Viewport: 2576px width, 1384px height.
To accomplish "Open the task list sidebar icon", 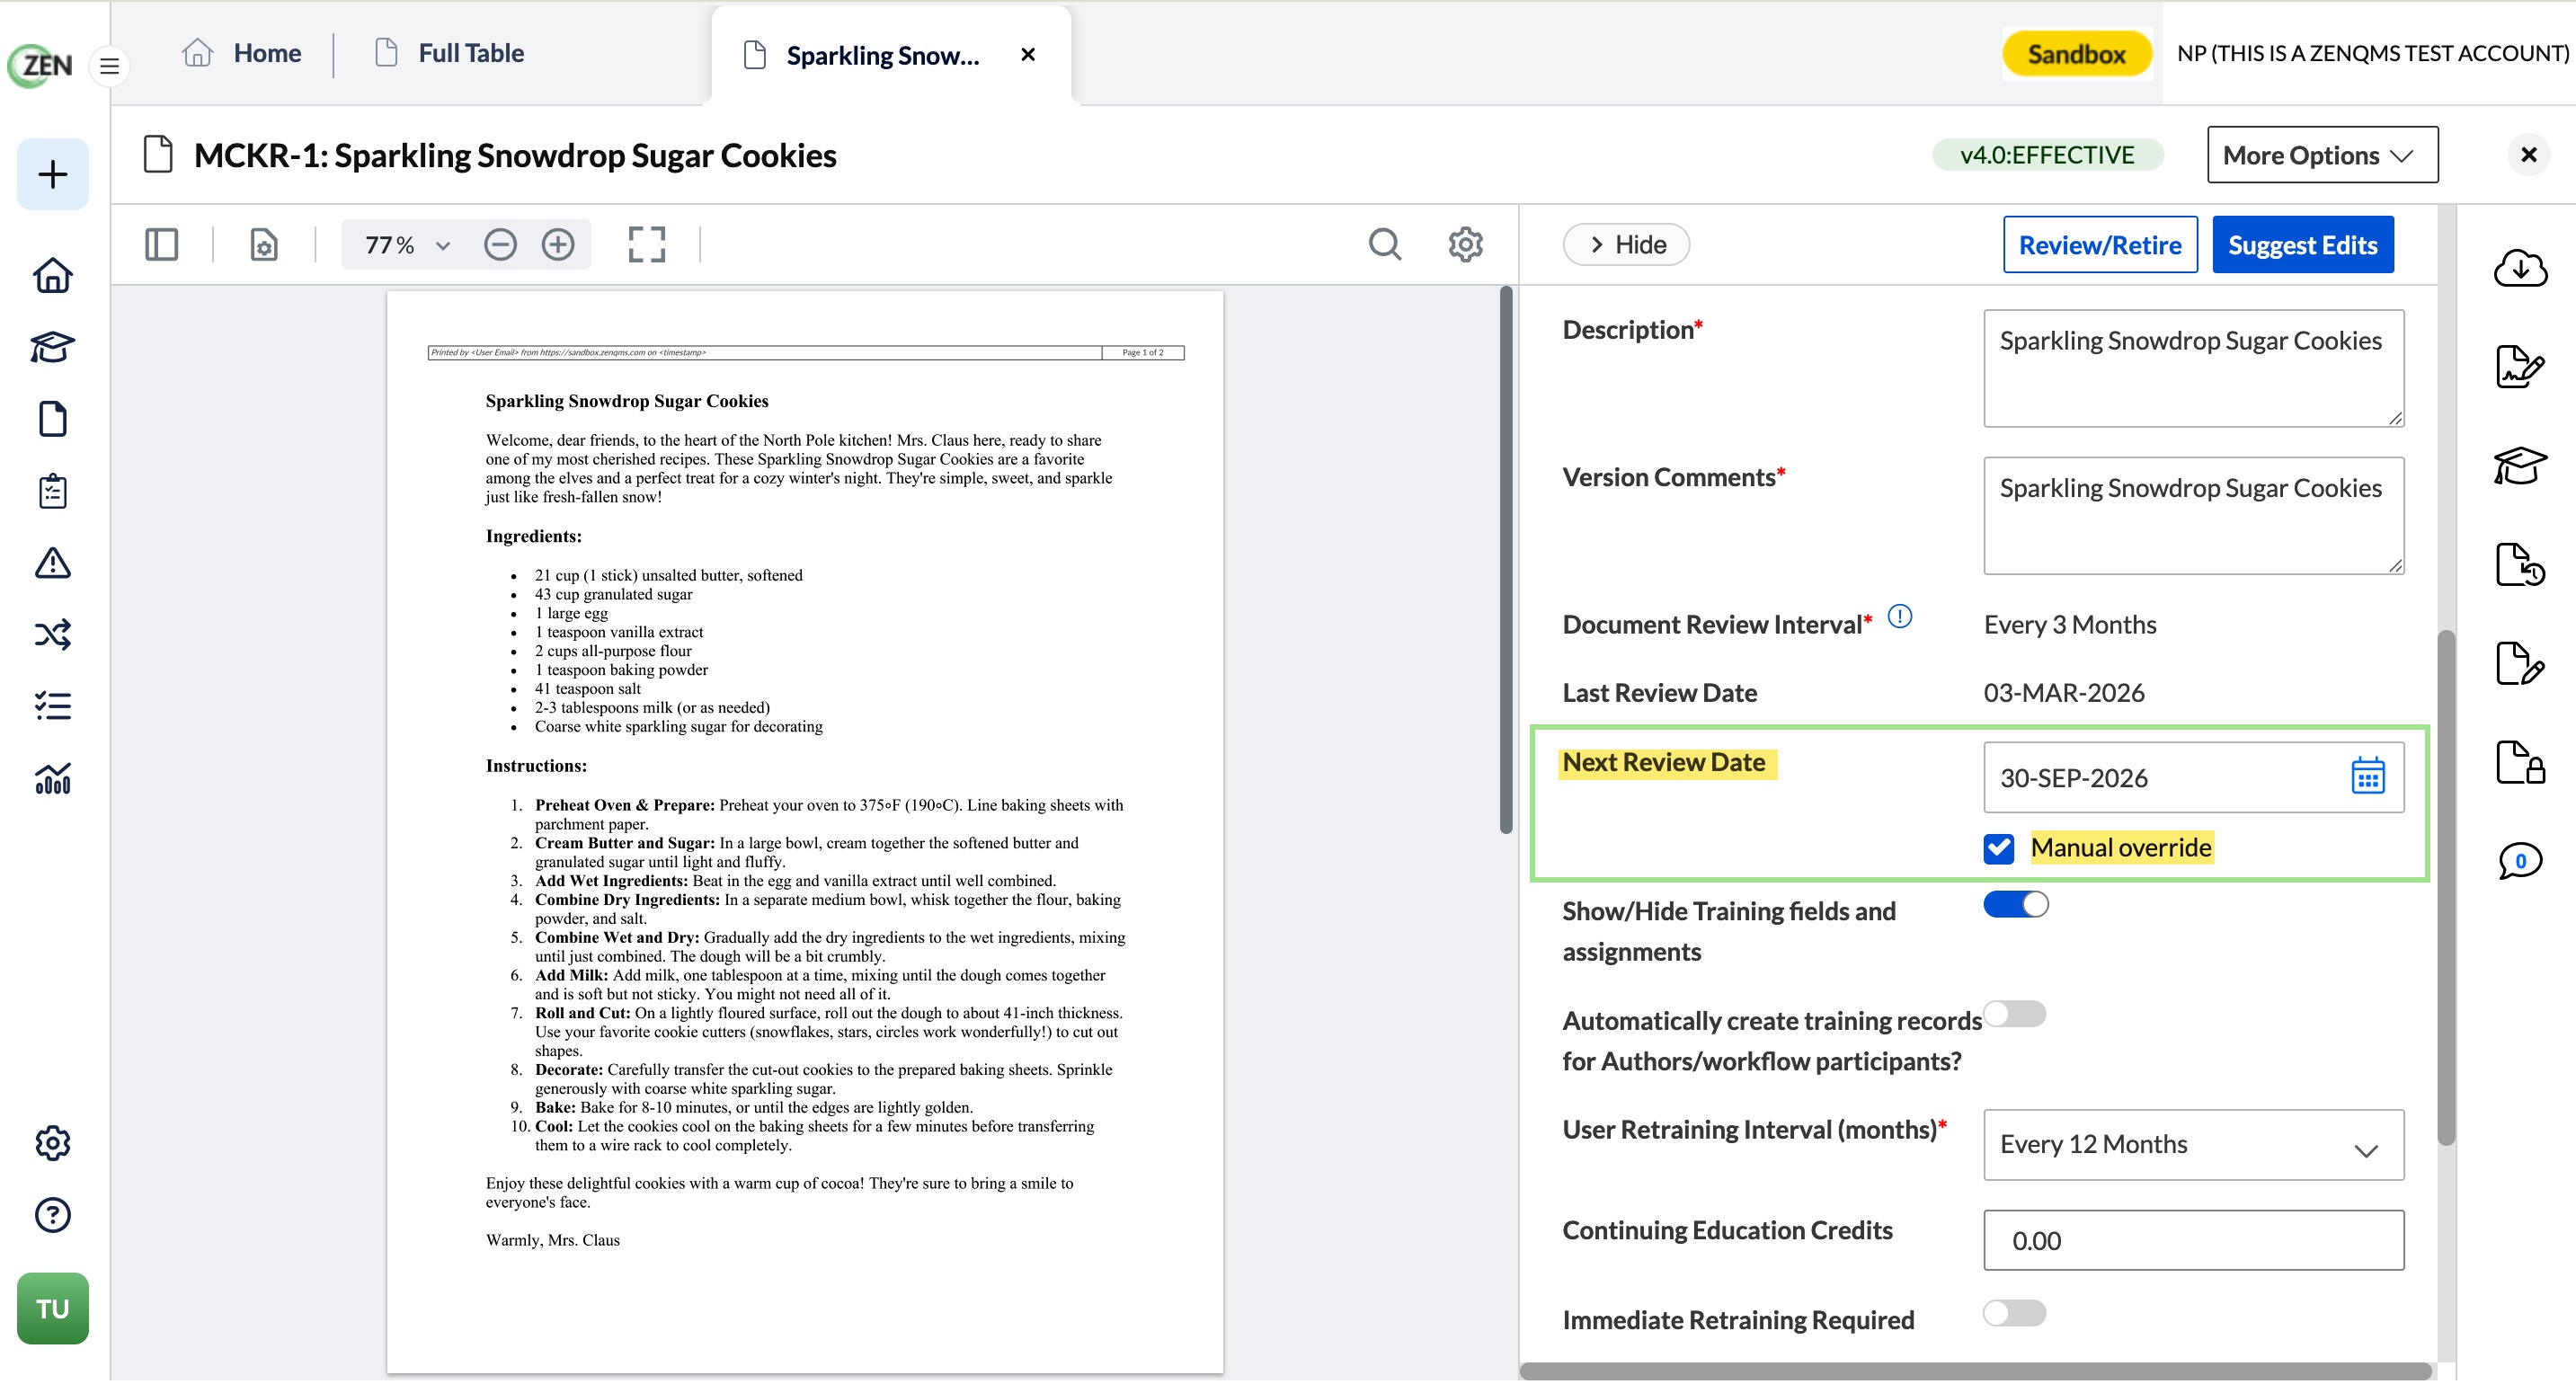I will (x=53, y=706).
